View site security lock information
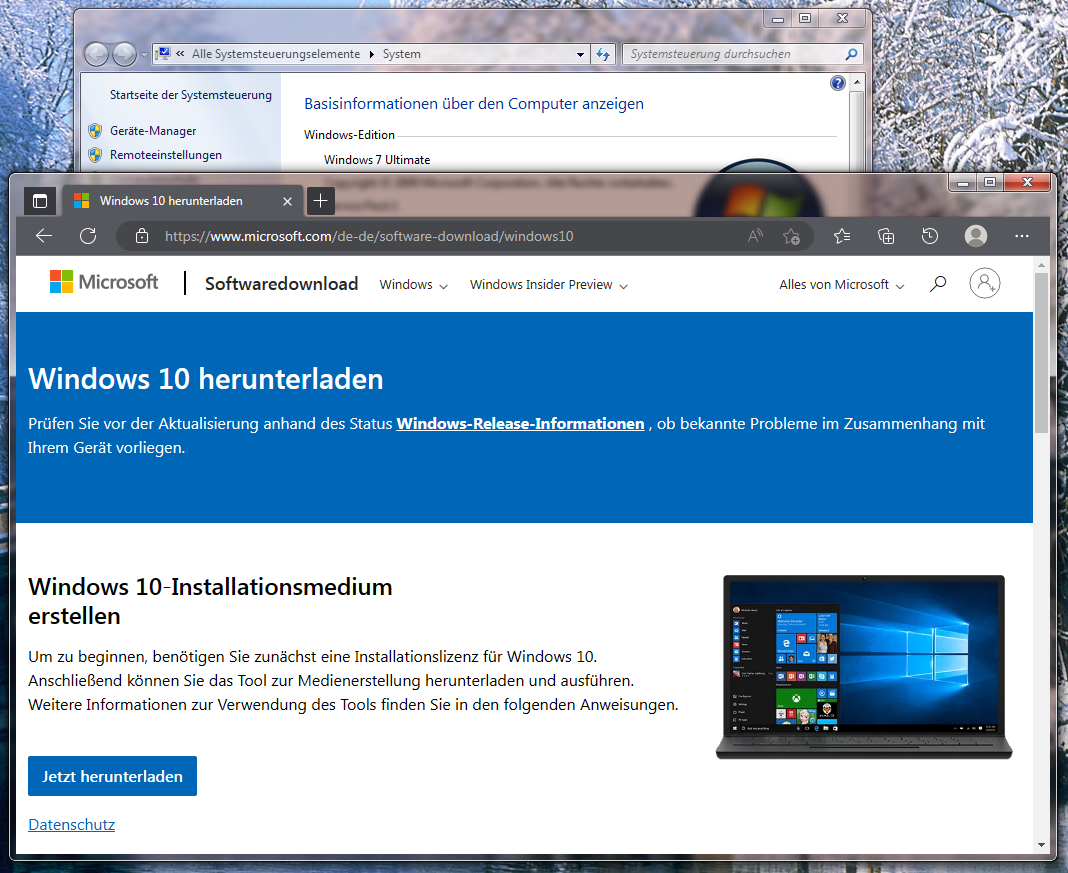This screenshot has width=1068, height=873. pos(142,236)
